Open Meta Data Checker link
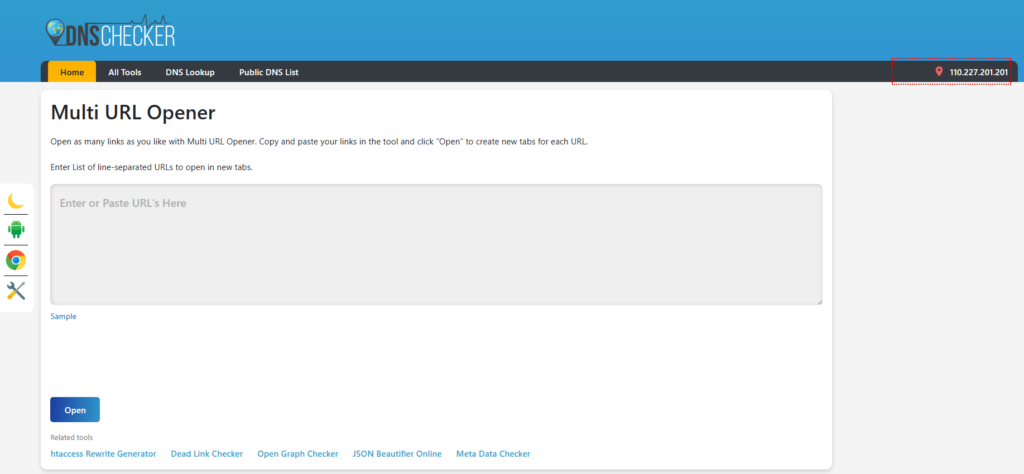This screenshot has width=1024, height=474. click(493, 454)
